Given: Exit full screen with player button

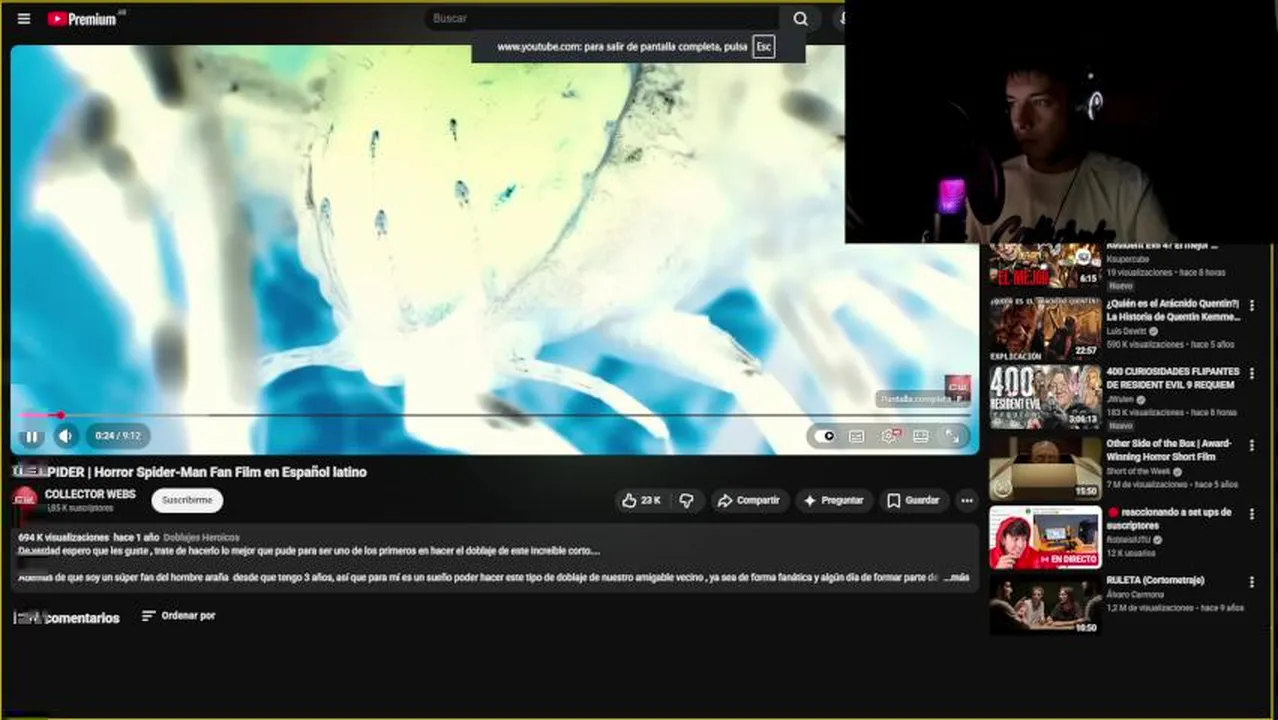Looking at the screenshot, I should pos(952,436).
